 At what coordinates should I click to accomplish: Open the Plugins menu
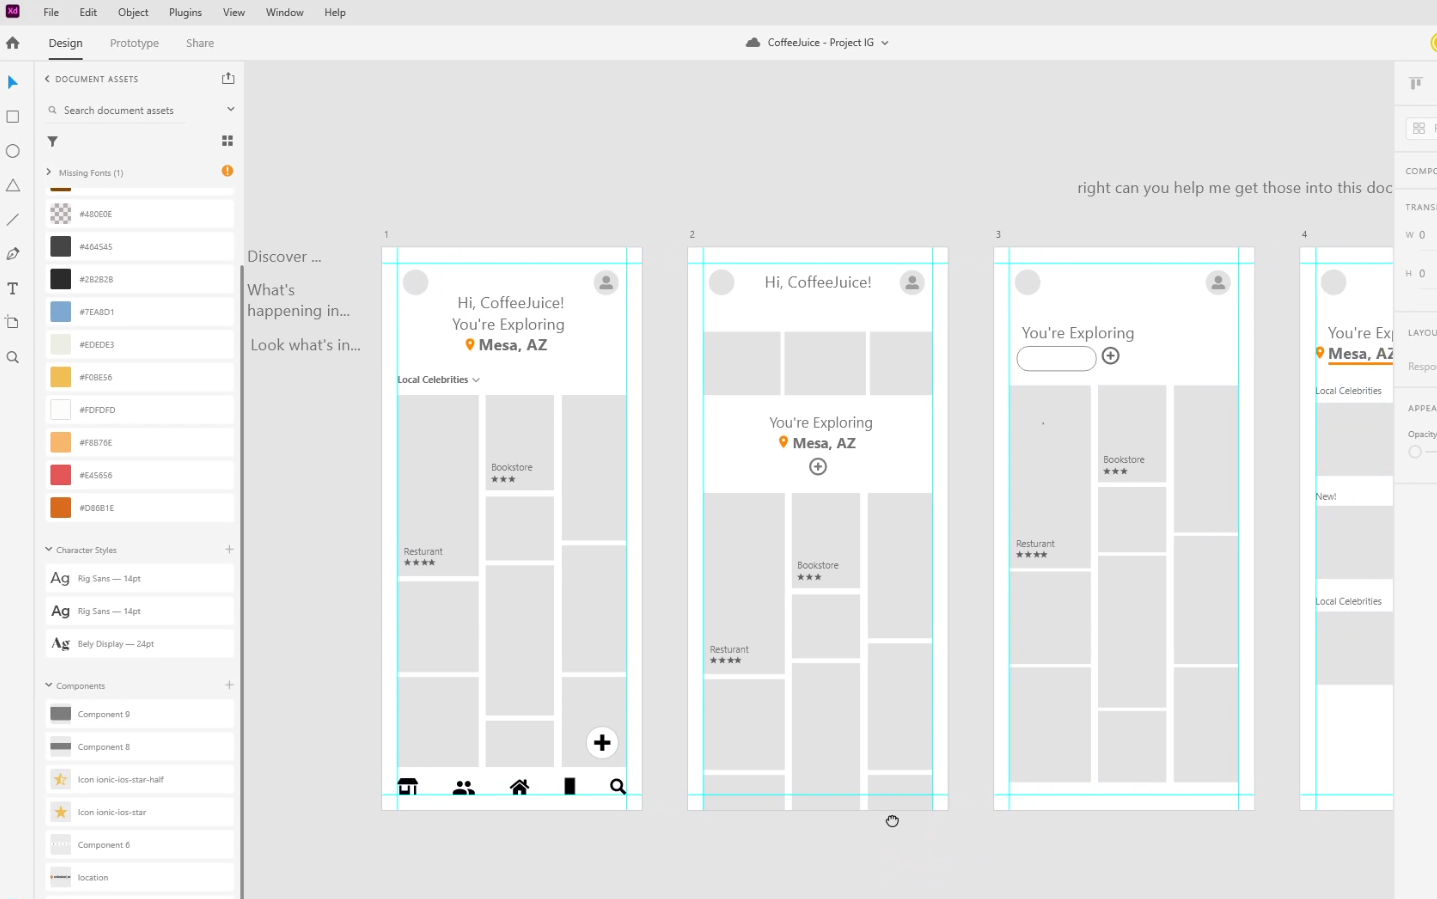[x=185, y=12]
